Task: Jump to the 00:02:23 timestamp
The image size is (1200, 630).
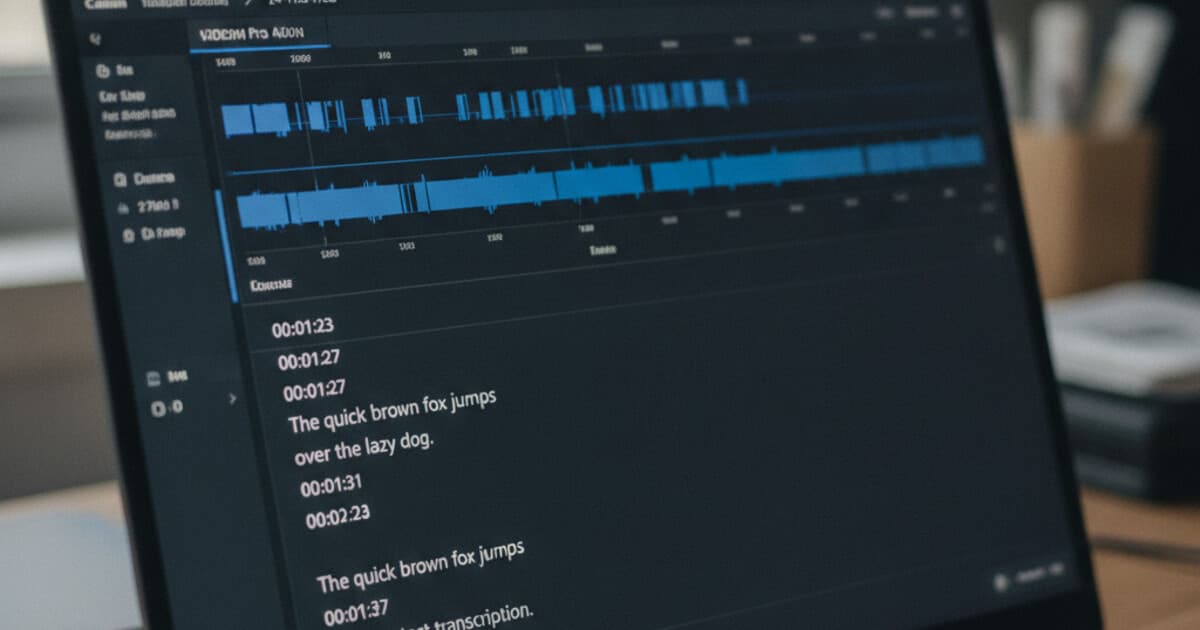Action: tap(337, 517)
